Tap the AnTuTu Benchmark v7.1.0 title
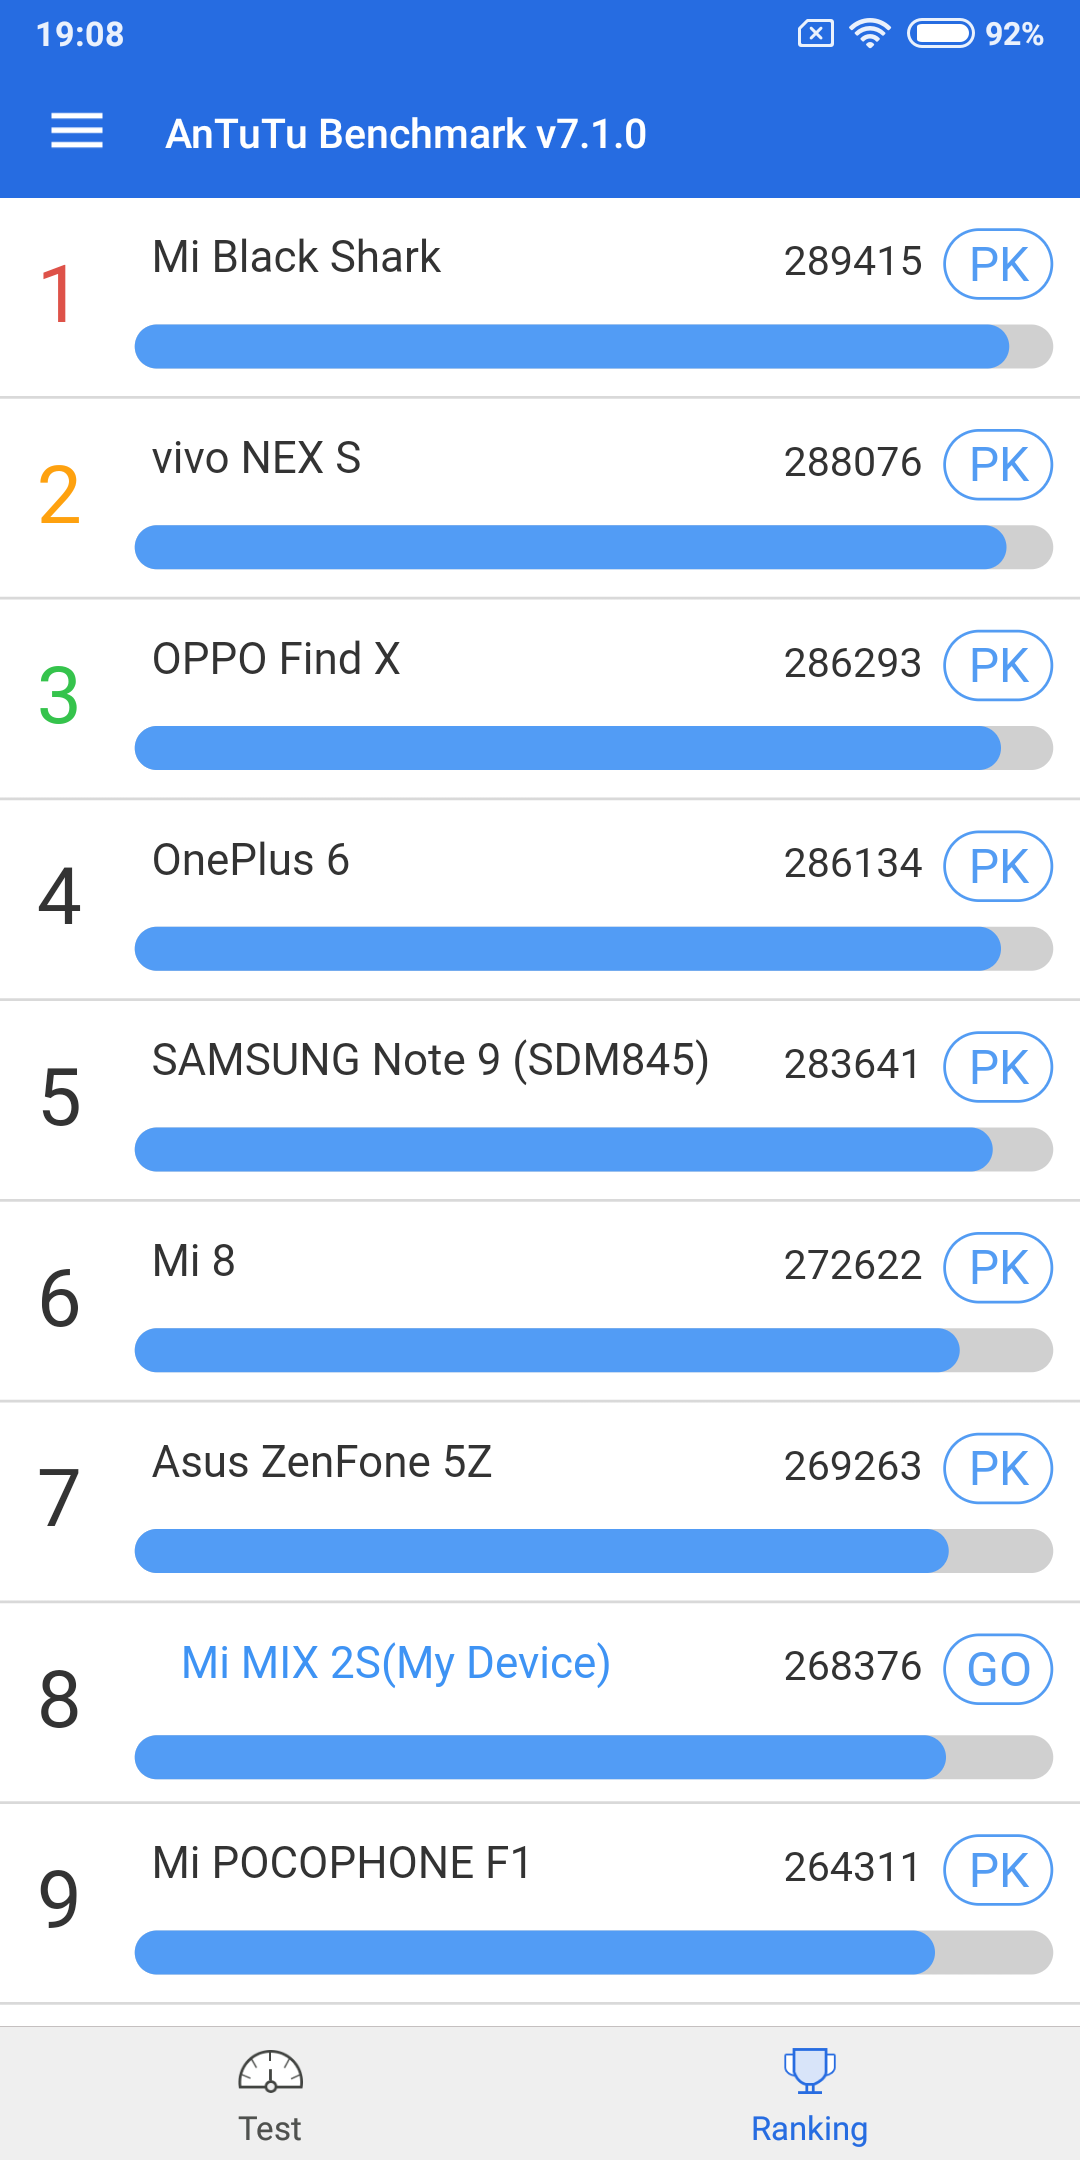Viewport: 1080px width, 2160px height. (406, 134)
